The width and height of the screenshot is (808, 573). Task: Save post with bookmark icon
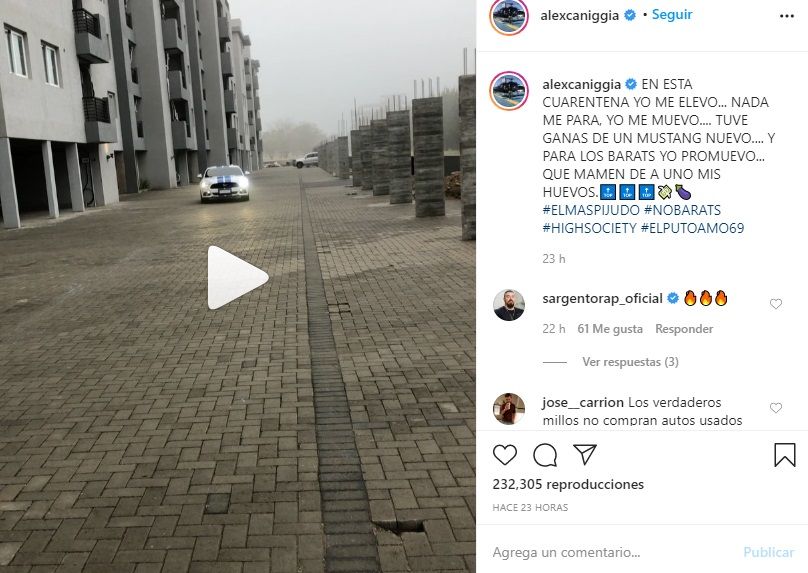(x=785, y=455)
